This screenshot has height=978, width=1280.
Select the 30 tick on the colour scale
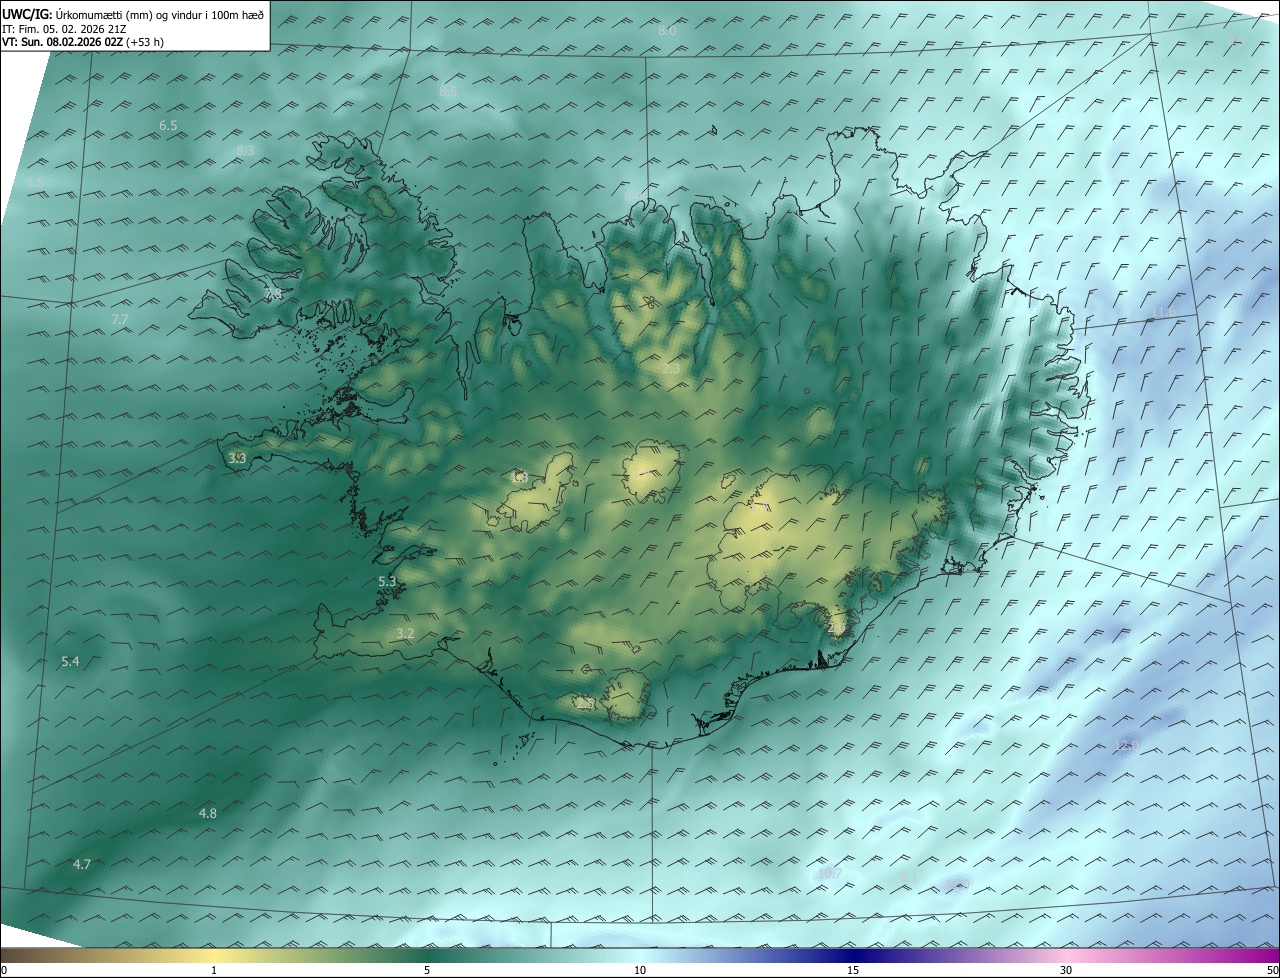tap(1066, 971)
